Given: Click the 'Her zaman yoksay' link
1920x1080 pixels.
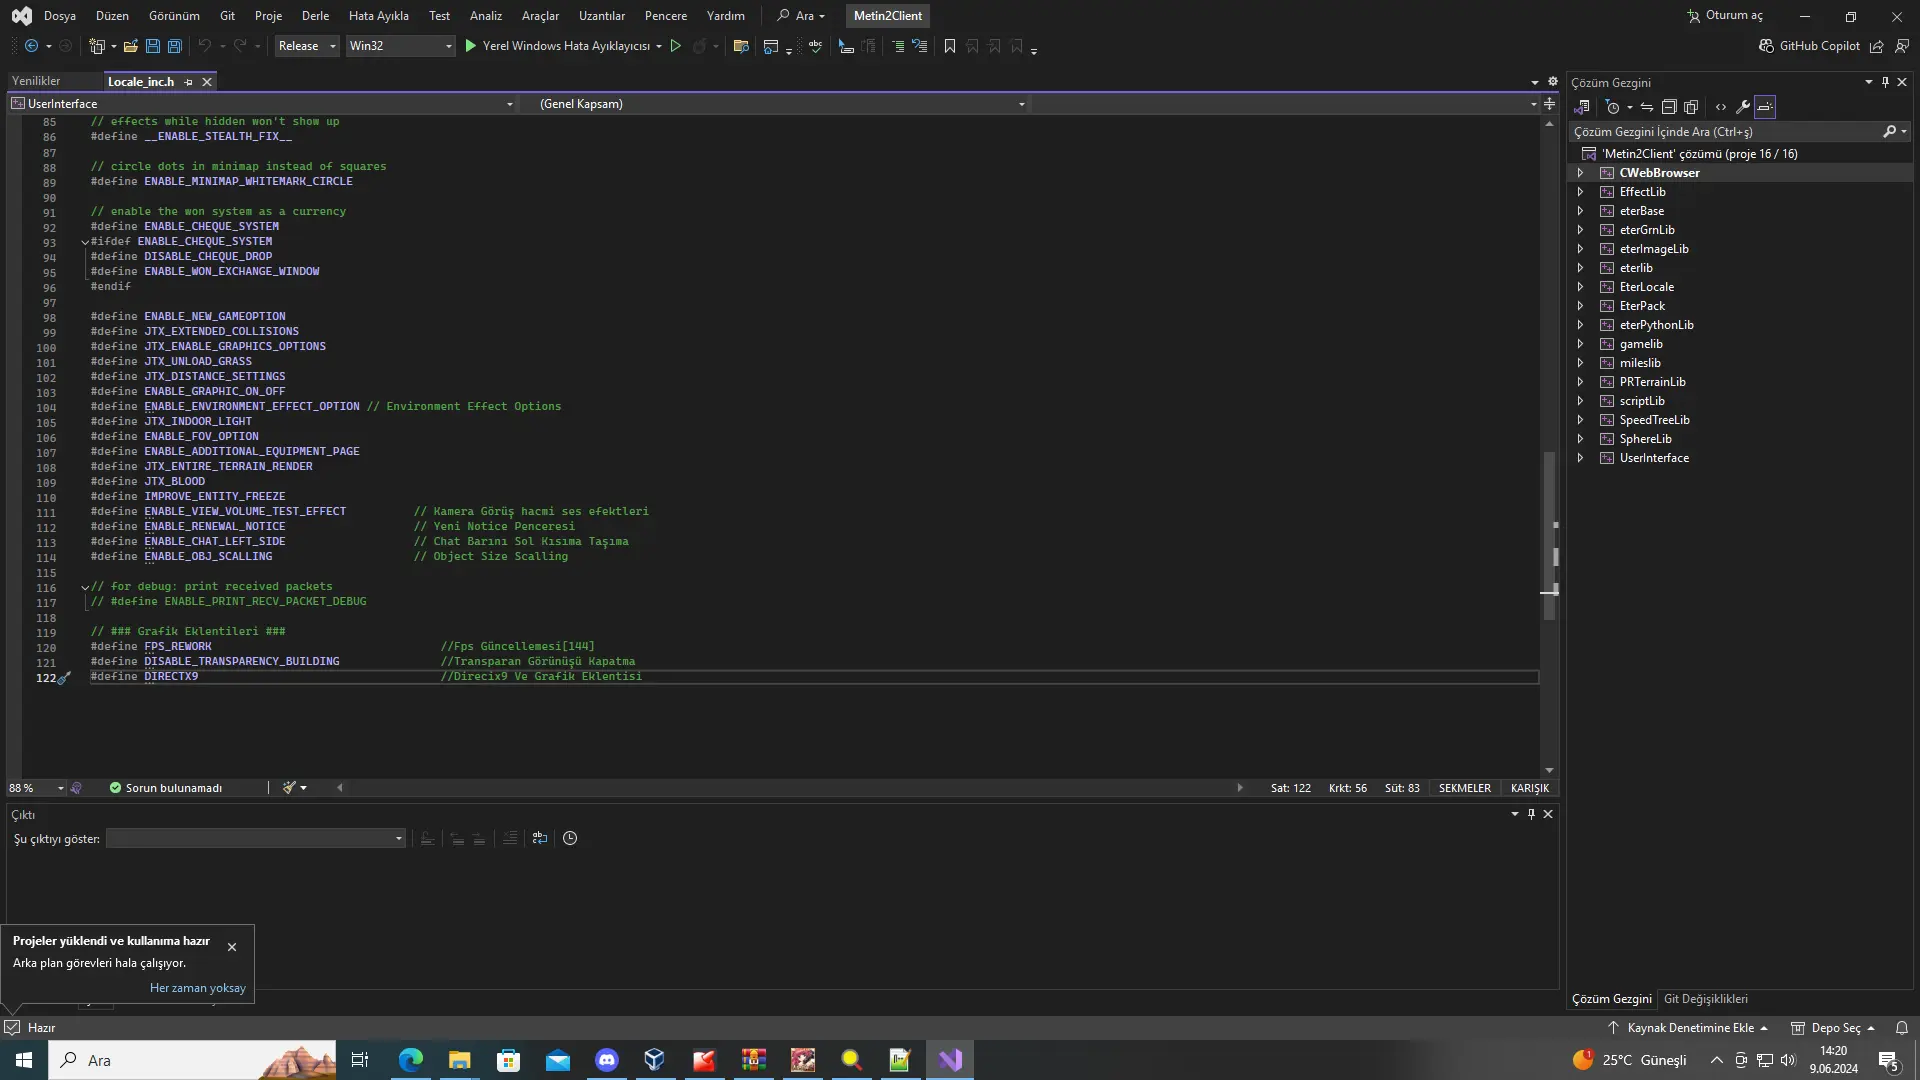Looking at the screenshot, I should coord(197,988).
